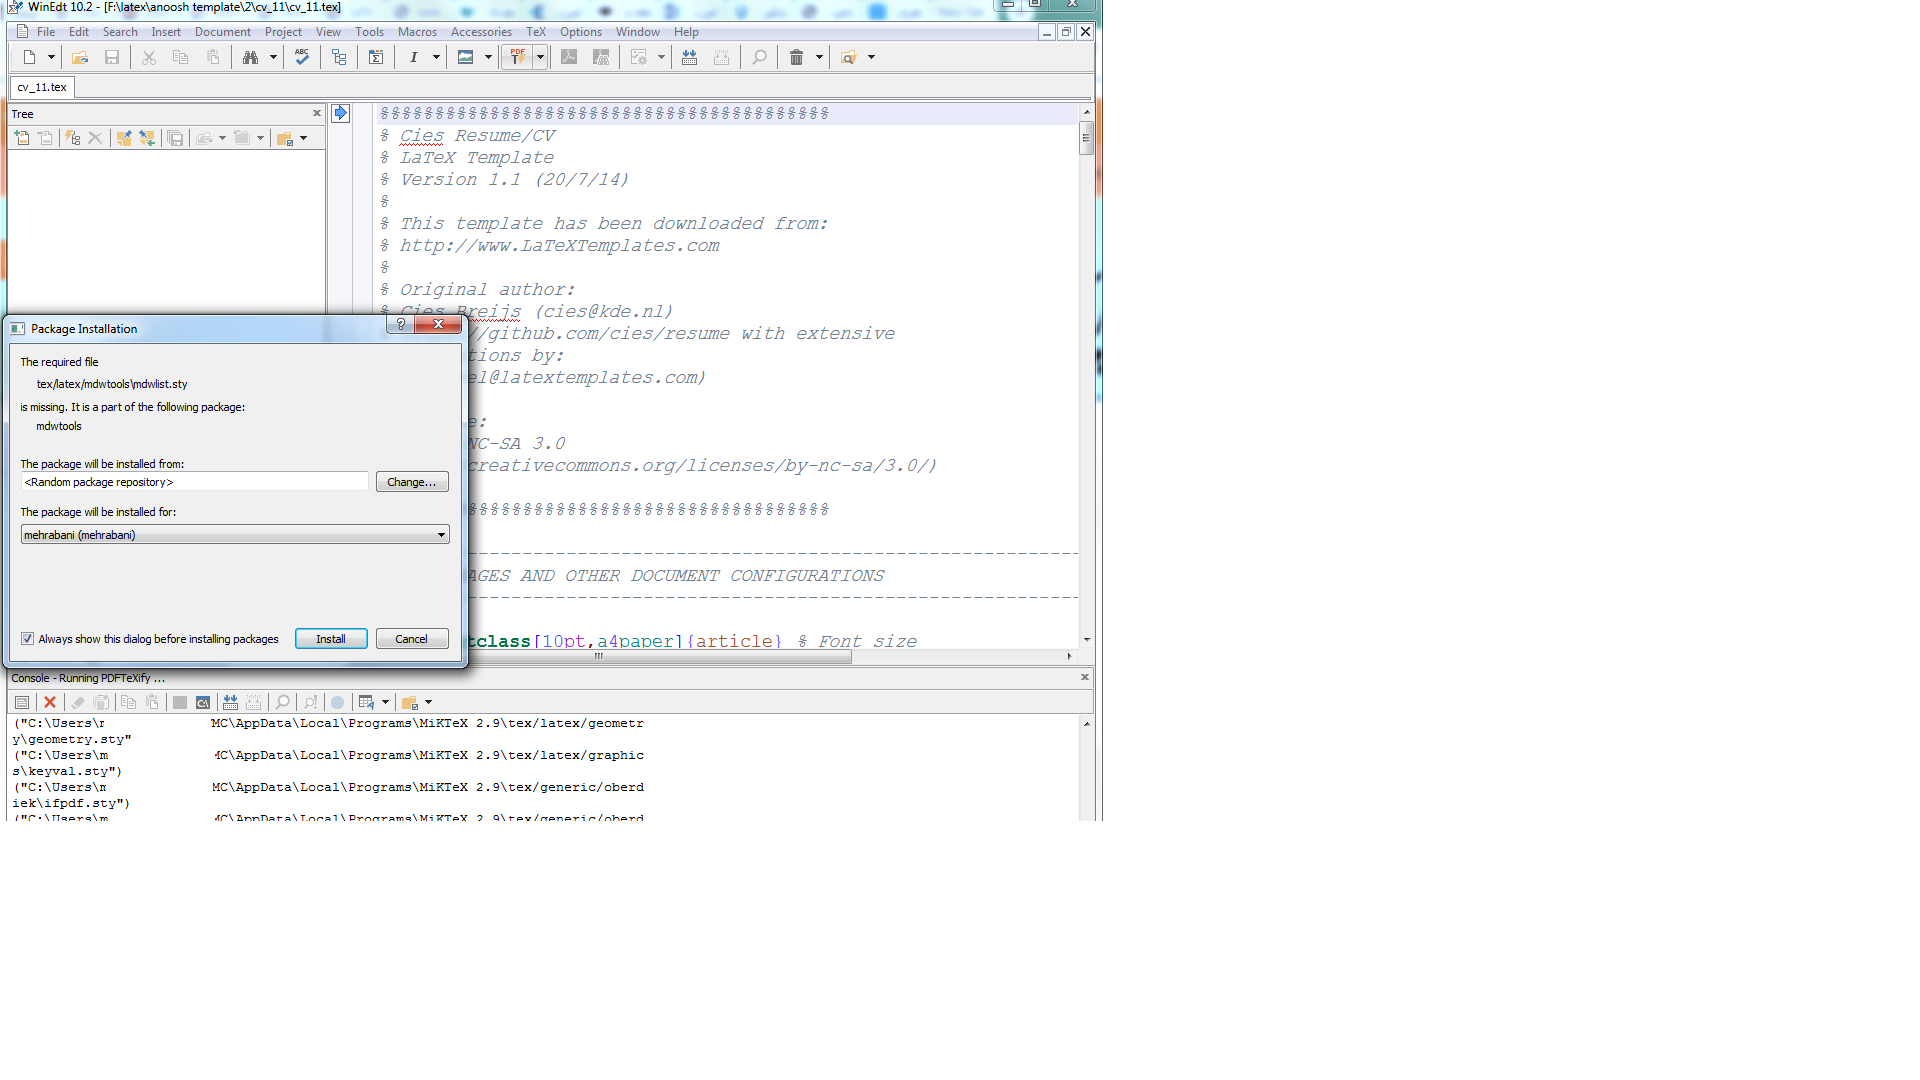Open a file with the folder icon

80,57
